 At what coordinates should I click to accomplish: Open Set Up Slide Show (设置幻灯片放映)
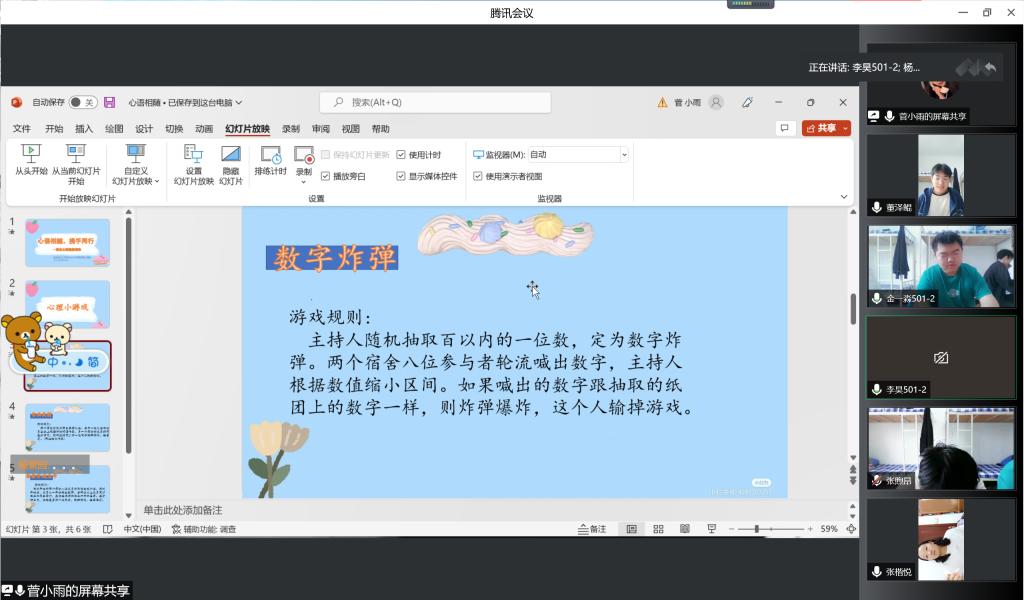click(193, 160)
